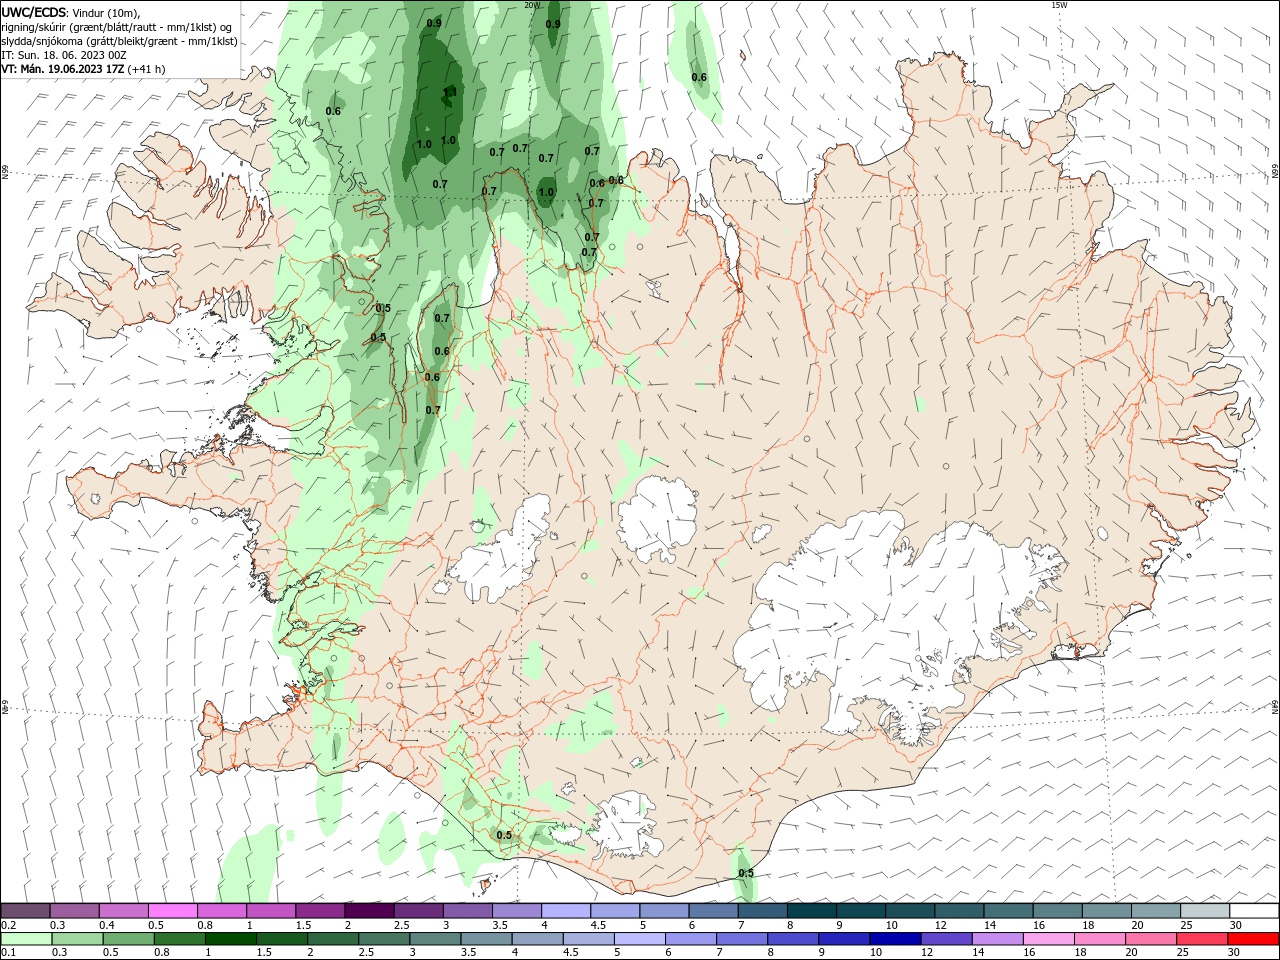Click the 'rigning/skúrir' legend description line
Screen dimensions: 1280x960
[117, 26]
